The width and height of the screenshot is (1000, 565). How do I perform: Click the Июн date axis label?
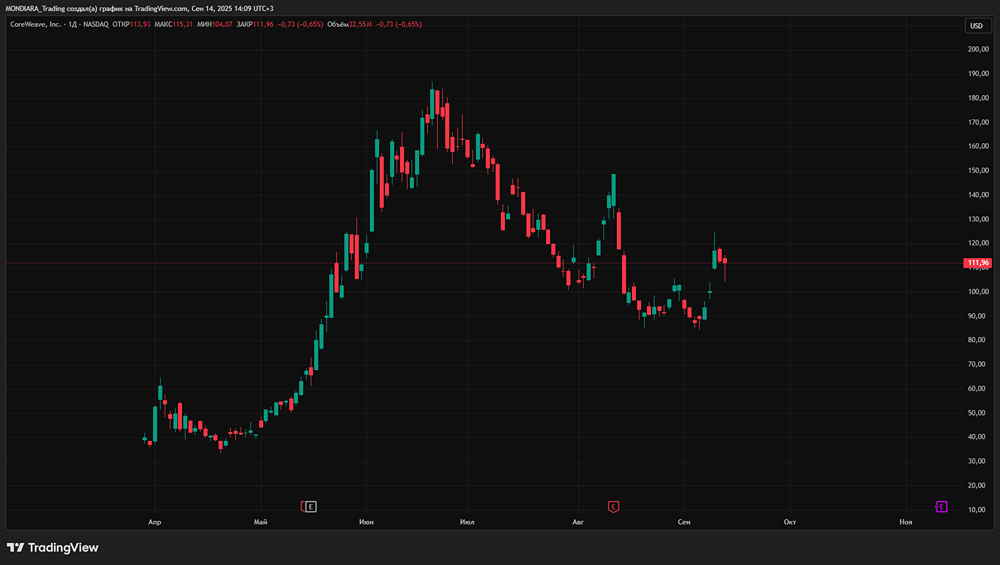366,522
